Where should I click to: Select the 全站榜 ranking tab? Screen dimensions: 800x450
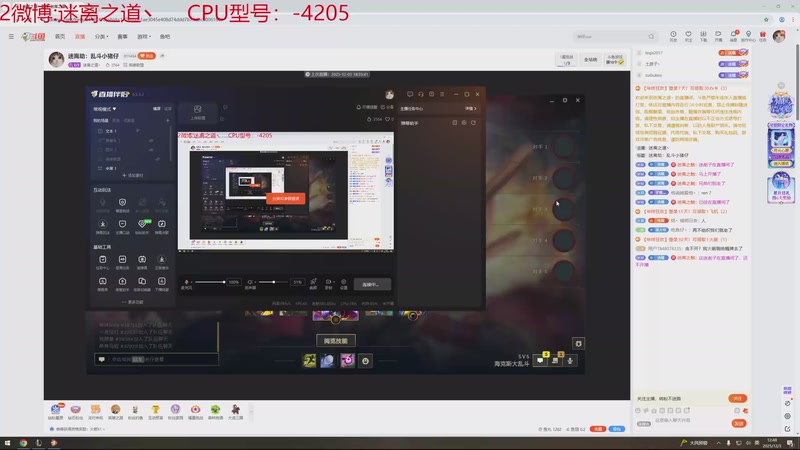pyautogui.click(x=590, y=60)
